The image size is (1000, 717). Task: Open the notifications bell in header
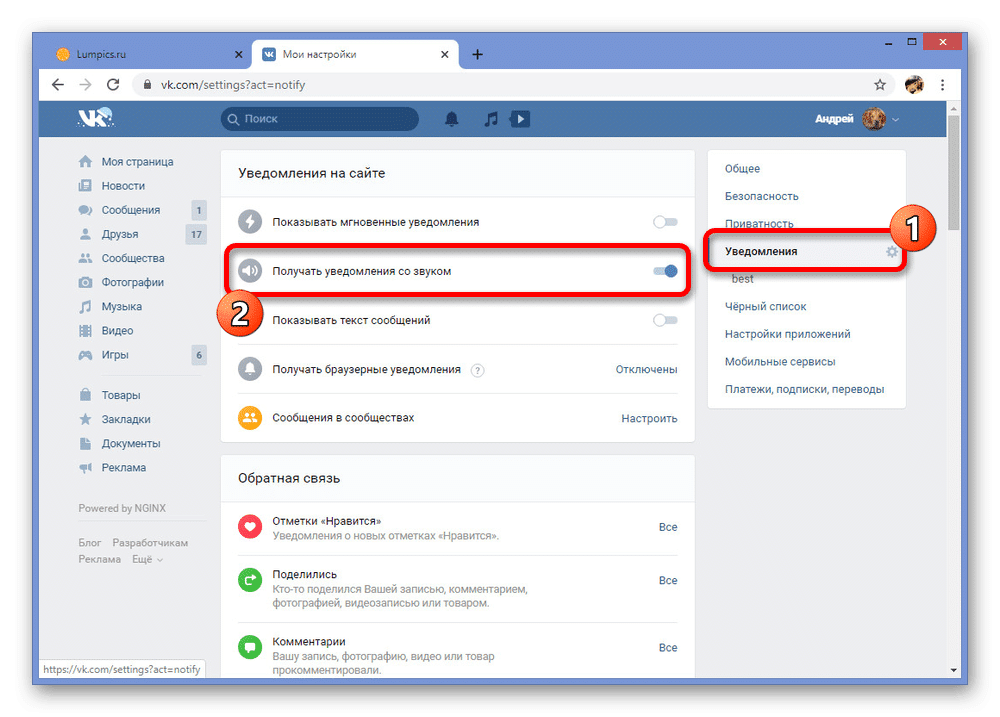452,119
